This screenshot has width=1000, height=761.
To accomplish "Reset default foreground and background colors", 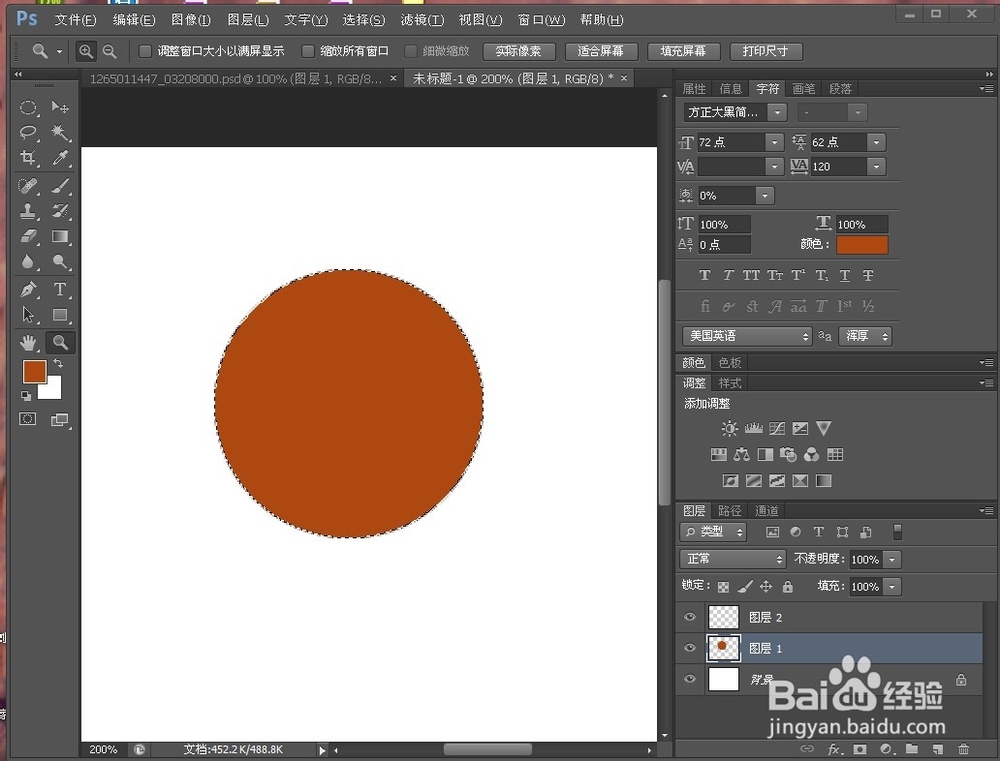I will 26,396.
